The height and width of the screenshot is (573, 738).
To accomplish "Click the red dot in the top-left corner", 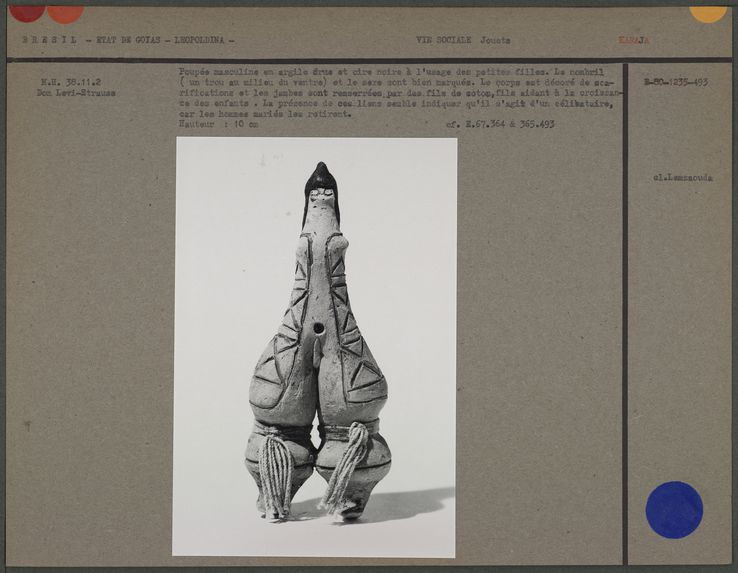I will coord(27,12).
